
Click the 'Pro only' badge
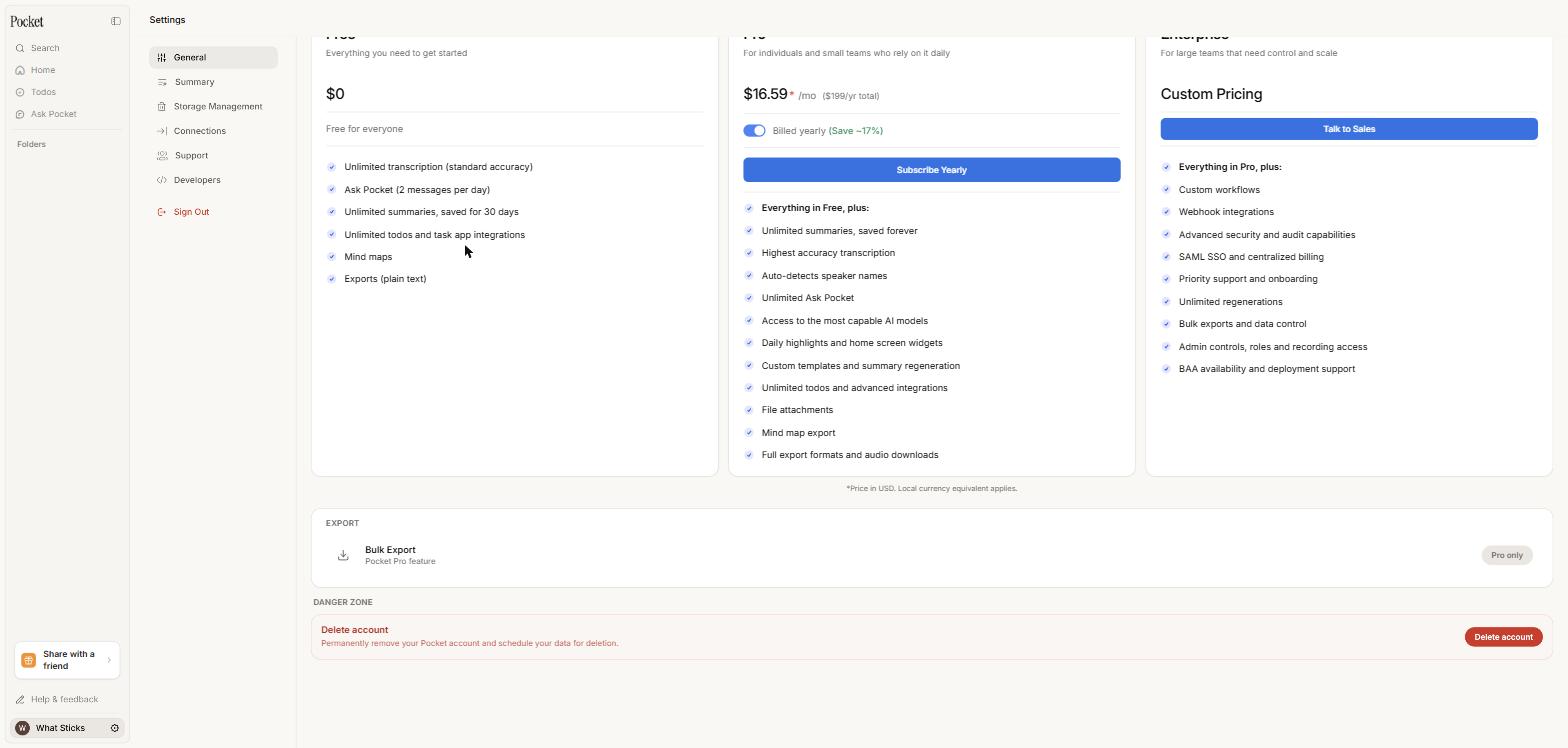(x=1507, y=555)
